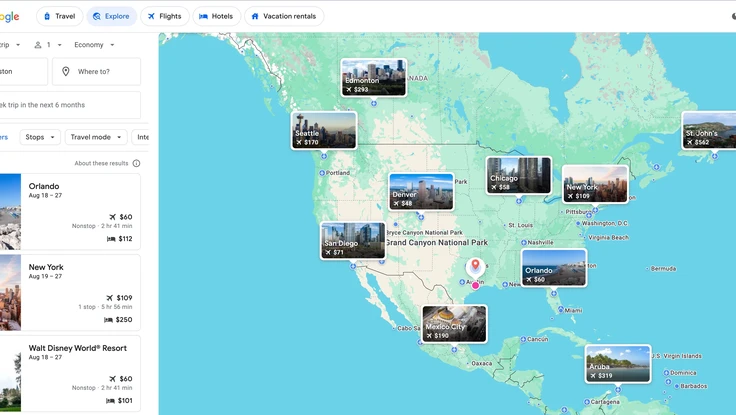The width and height of the screenshot is (736, 415).
Task: Open the Orlando result card
Action: [70, 212]
